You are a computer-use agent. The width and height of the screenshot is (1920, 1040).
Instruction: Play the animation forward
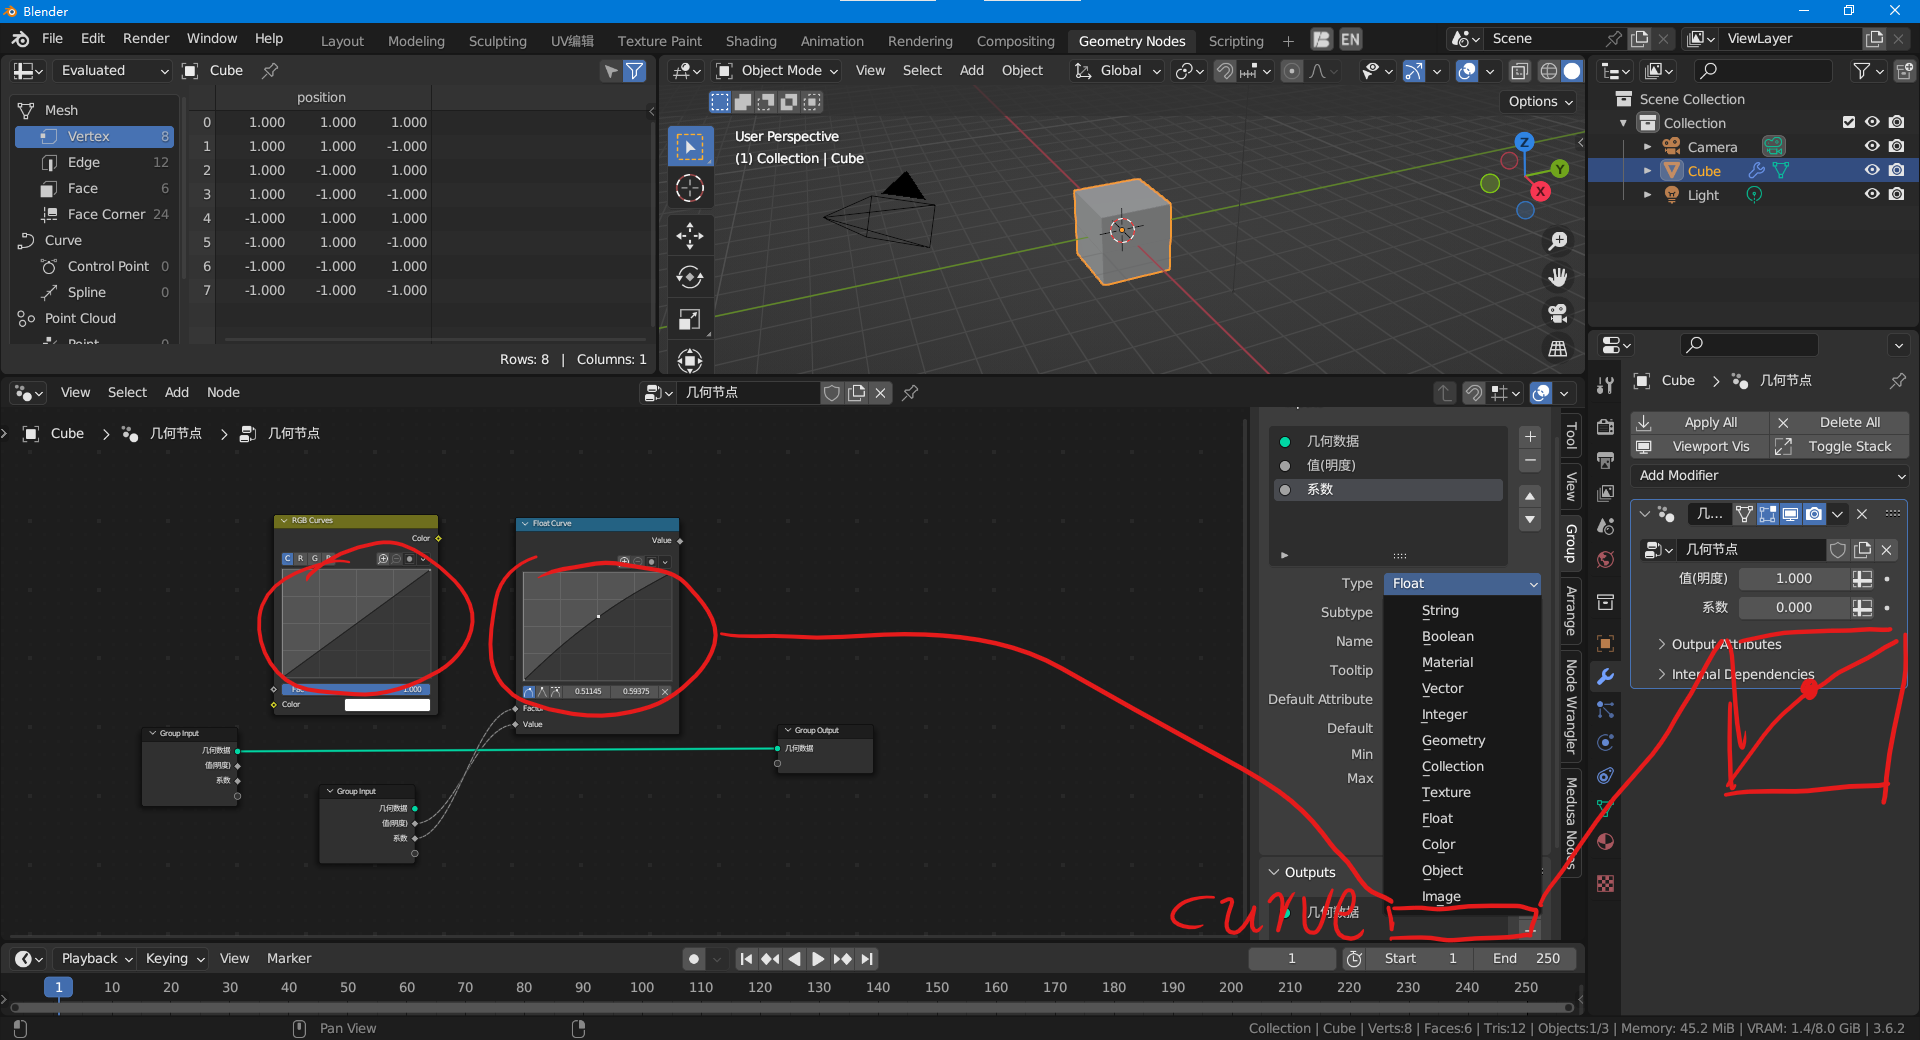pyautogui.click(x=818, y=959)
